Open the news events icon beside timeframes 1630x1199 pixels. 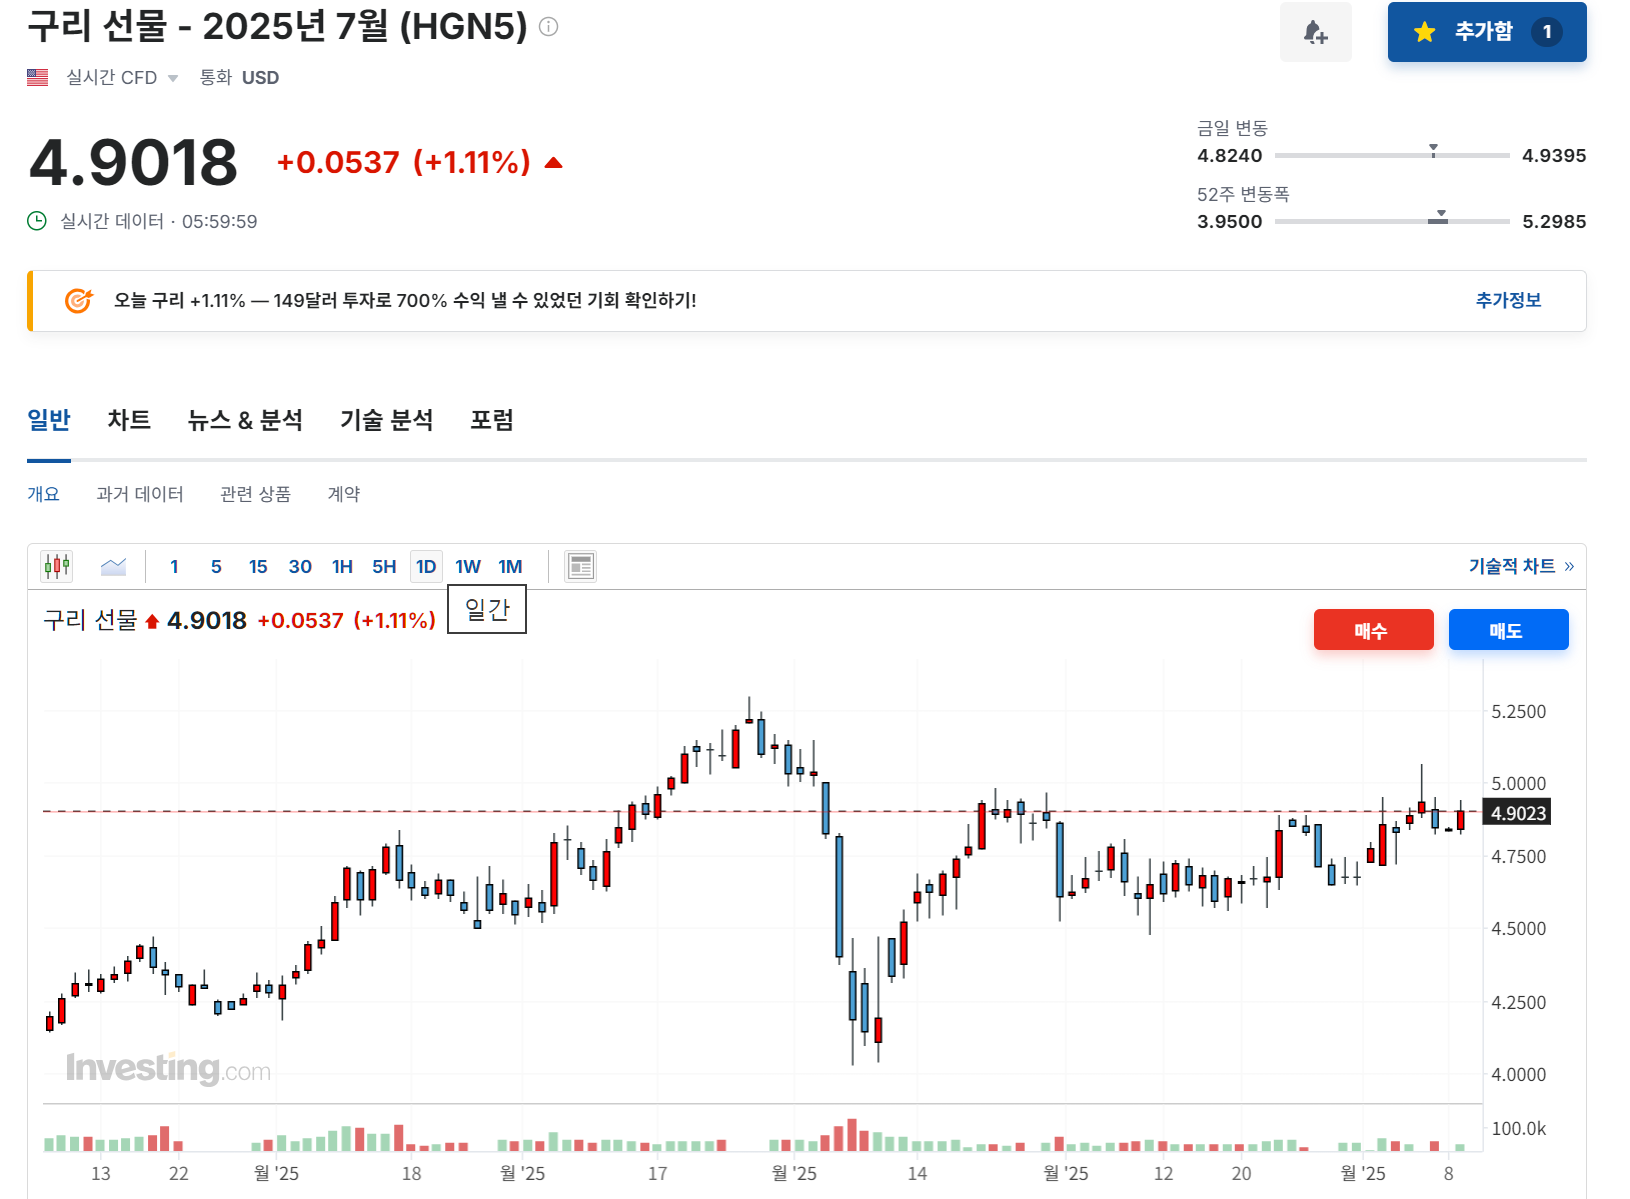click(580, 565)
